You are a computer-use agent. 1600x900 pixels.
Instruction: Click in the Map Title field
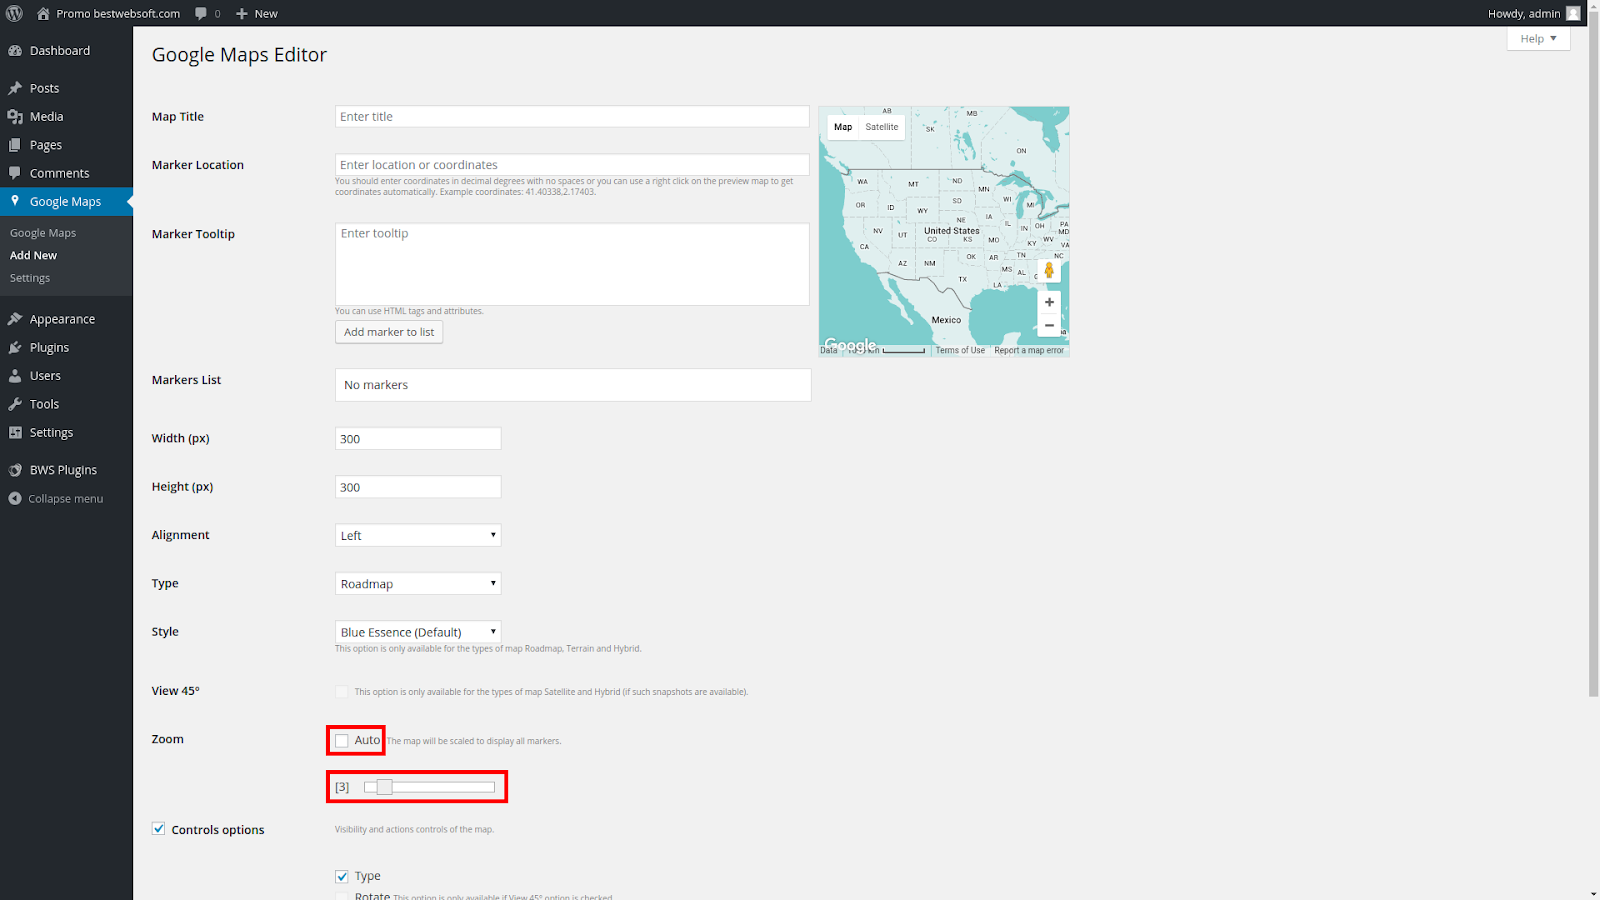[x=572, y=116]
